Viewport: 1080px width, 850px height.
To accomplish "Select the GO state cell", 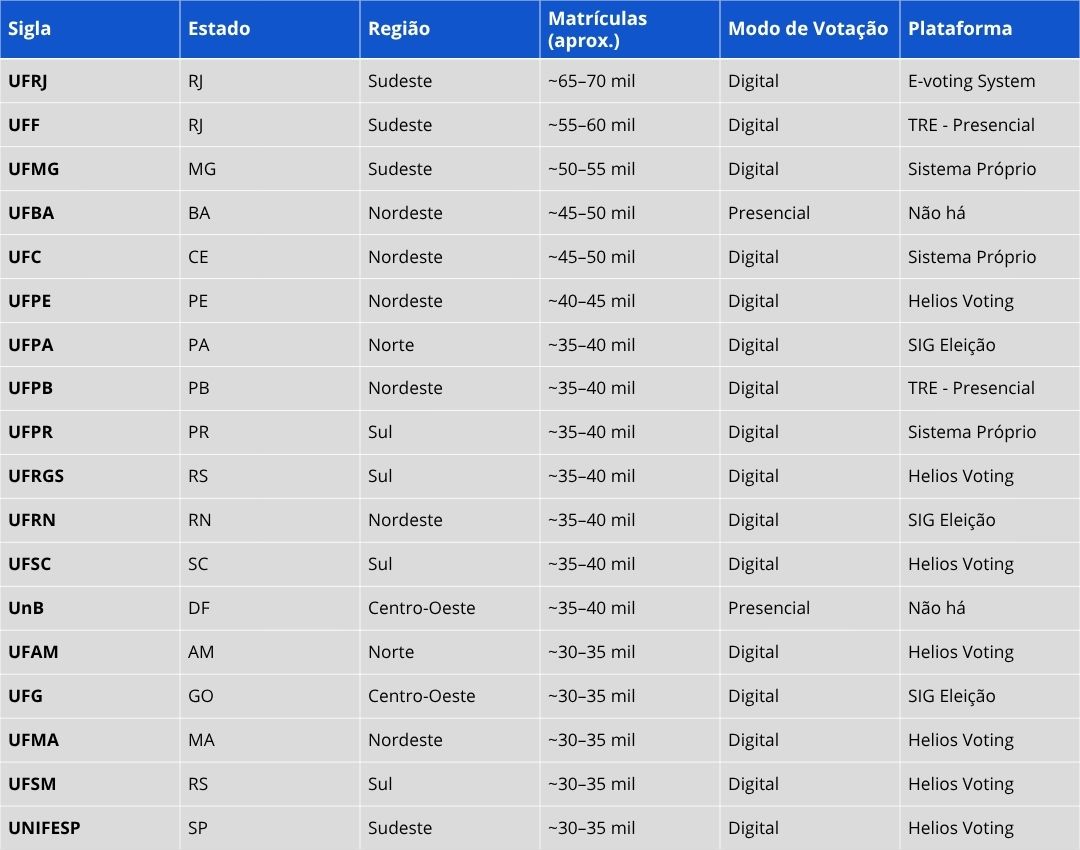I will (200, 696).
